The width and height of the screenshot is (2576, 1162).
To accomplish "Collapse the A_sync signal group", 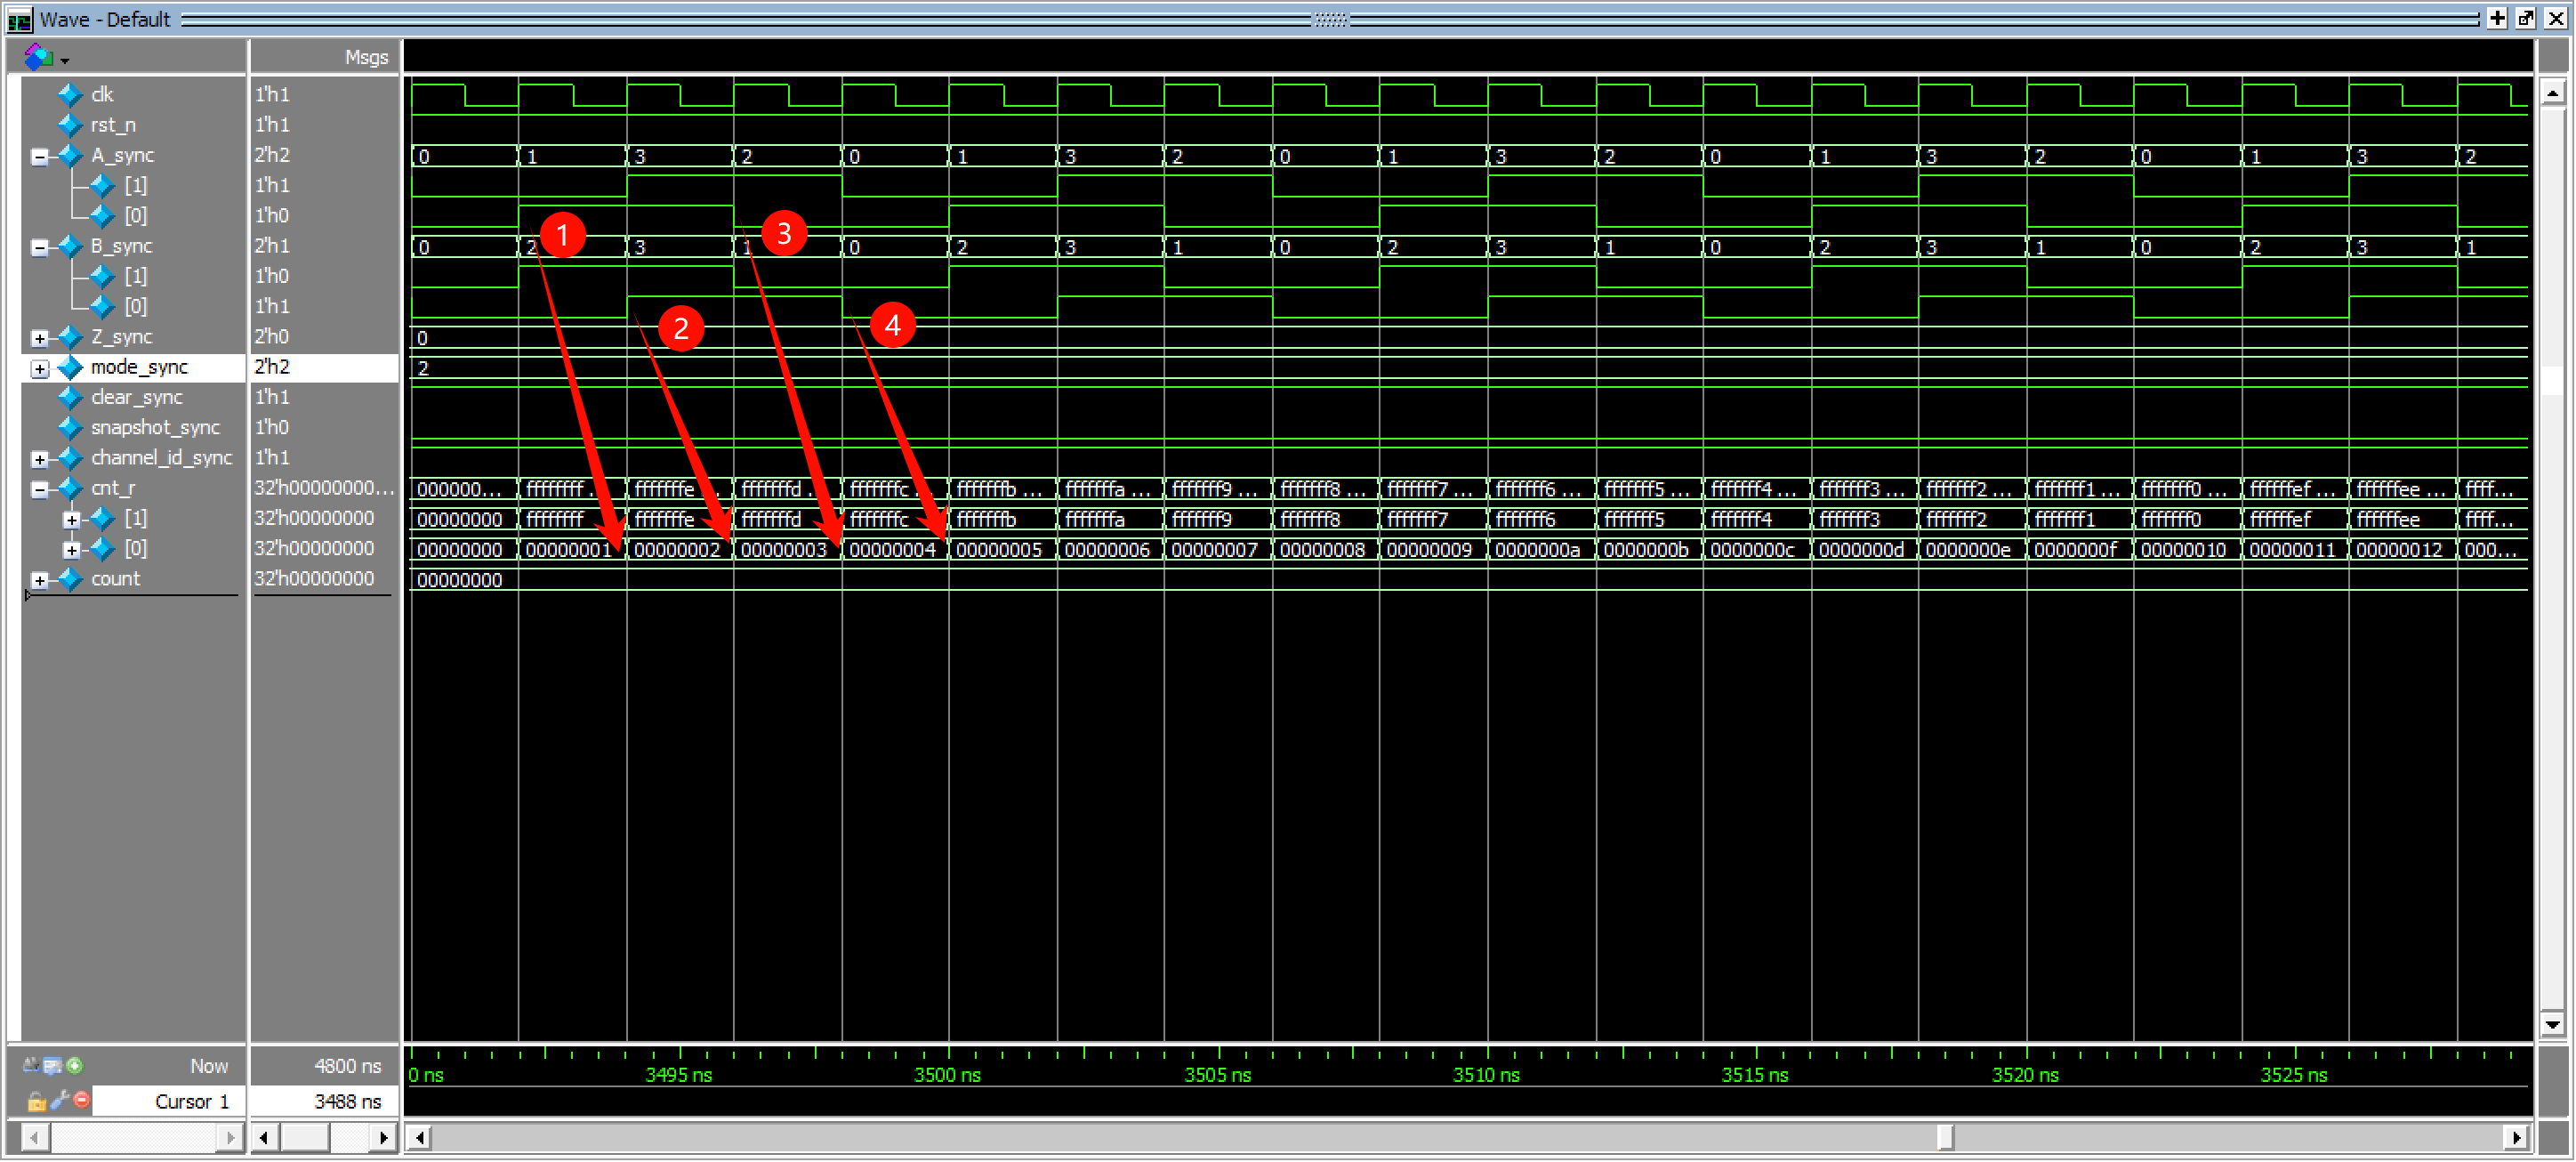I will click(39, 156).
